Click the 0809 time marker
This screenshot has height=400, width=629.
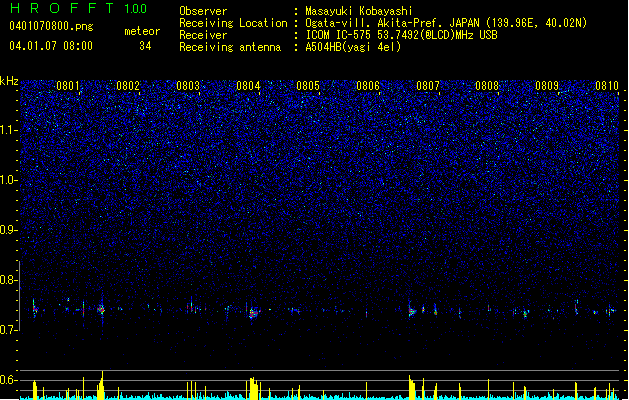point(547,86)
